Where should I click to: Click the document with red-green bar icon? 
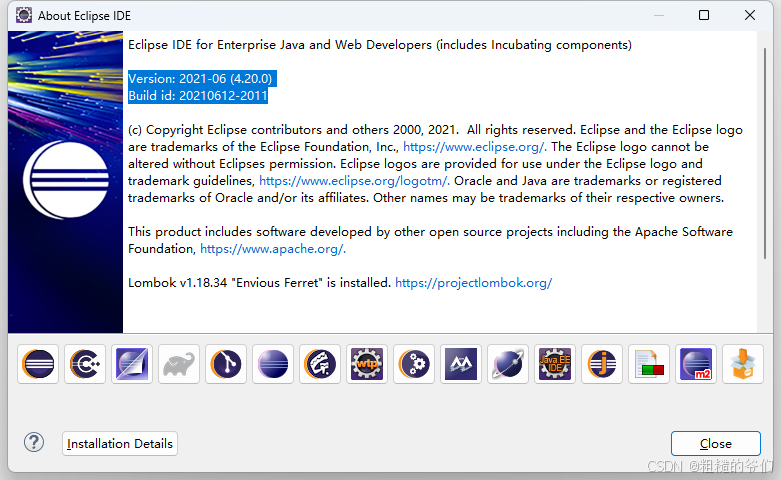649,364
